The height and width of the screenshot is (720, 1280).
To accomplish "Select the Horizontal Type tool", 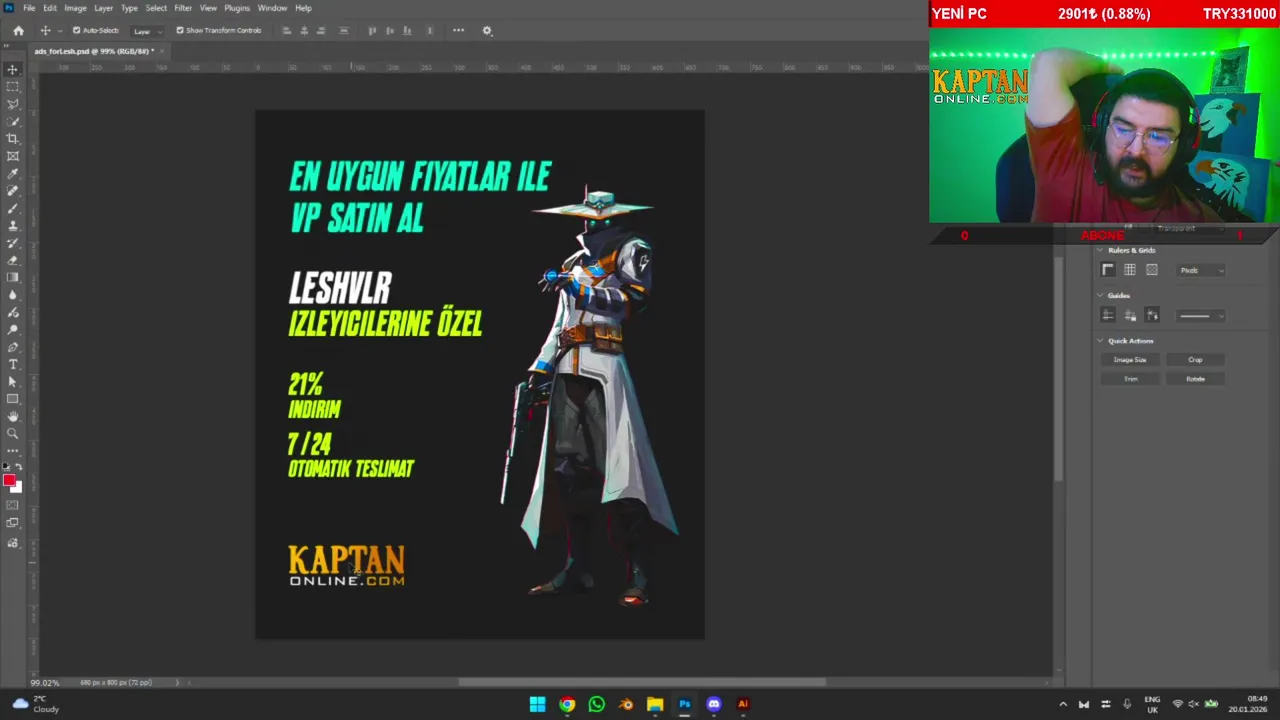I will click(x=13, y=364).
